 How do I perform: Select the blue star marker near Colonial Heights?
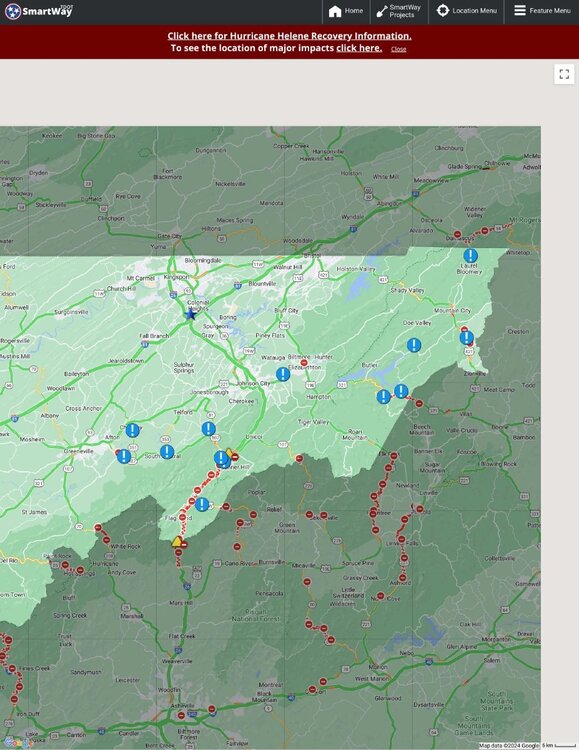click(x=191, y=314)
